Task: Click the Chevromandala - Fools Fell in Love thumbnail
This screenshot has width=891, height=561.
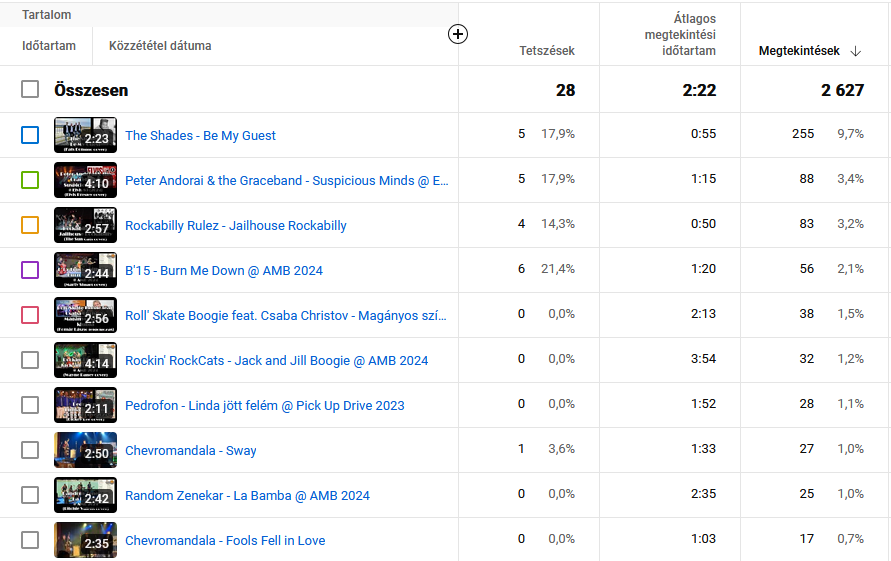Action: [x=85, y=540]
